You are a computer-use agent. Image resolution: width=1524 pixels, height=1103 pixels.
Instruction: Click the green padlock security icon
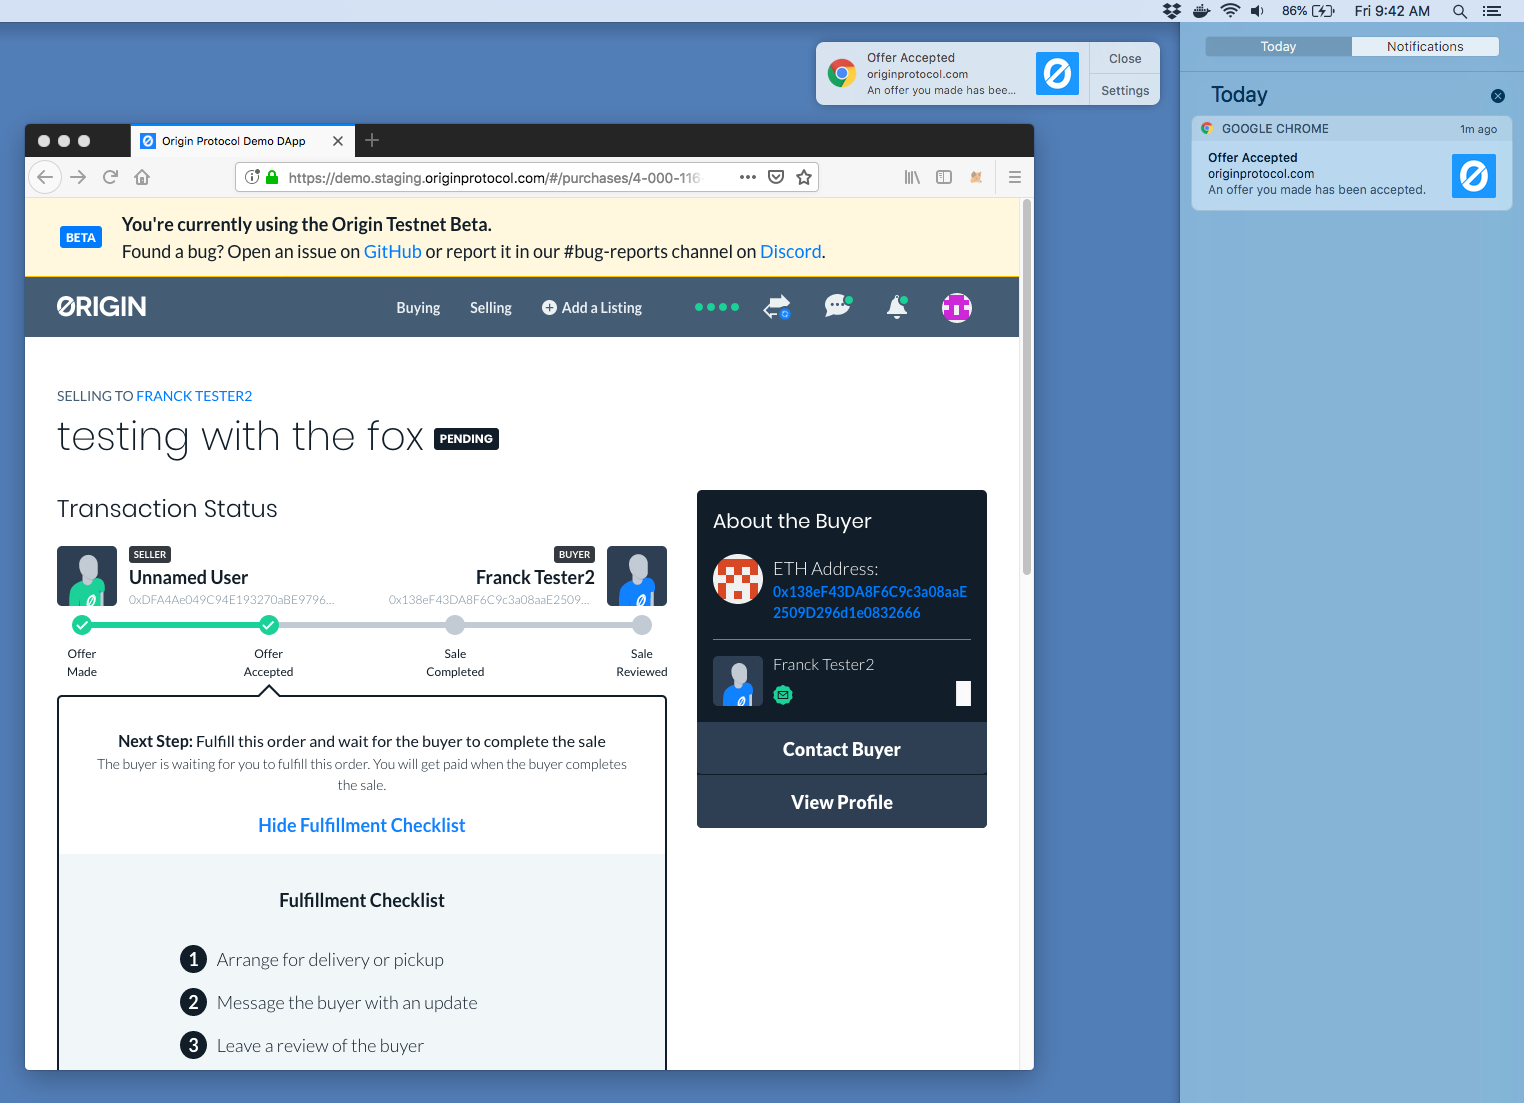point(271,177)
